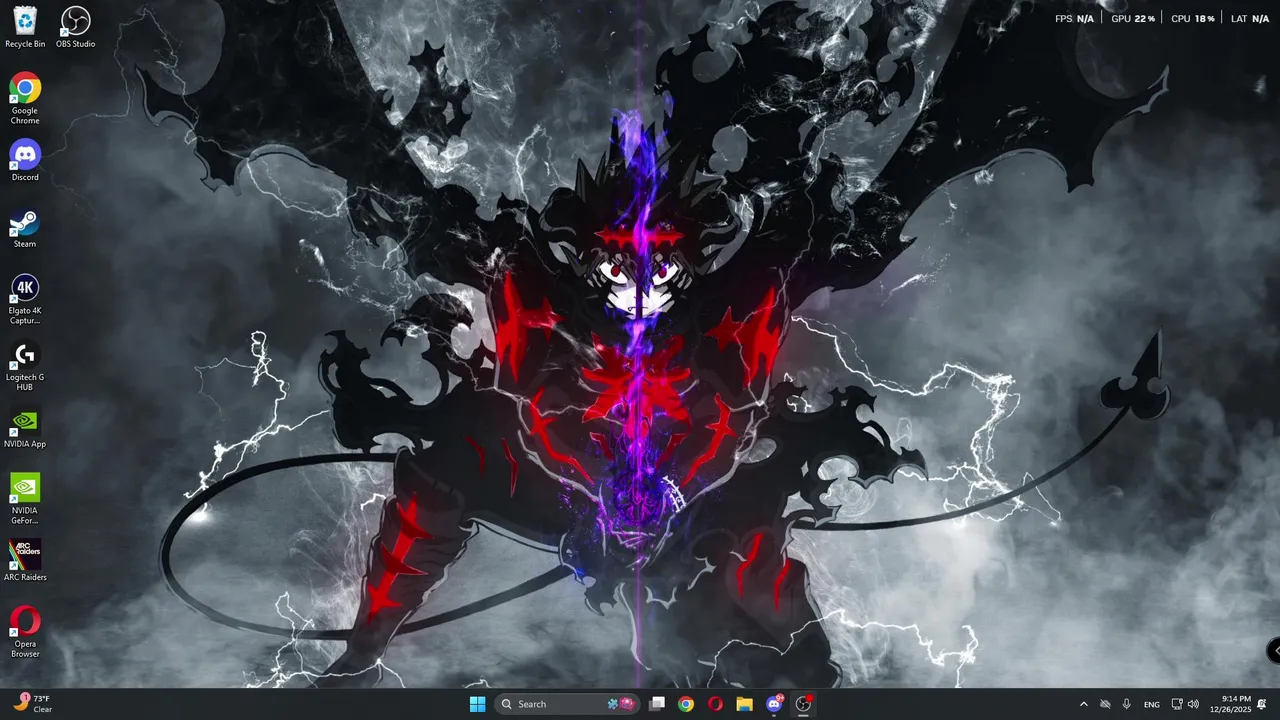Open the Opera Browser desktop shortcut

25,632
